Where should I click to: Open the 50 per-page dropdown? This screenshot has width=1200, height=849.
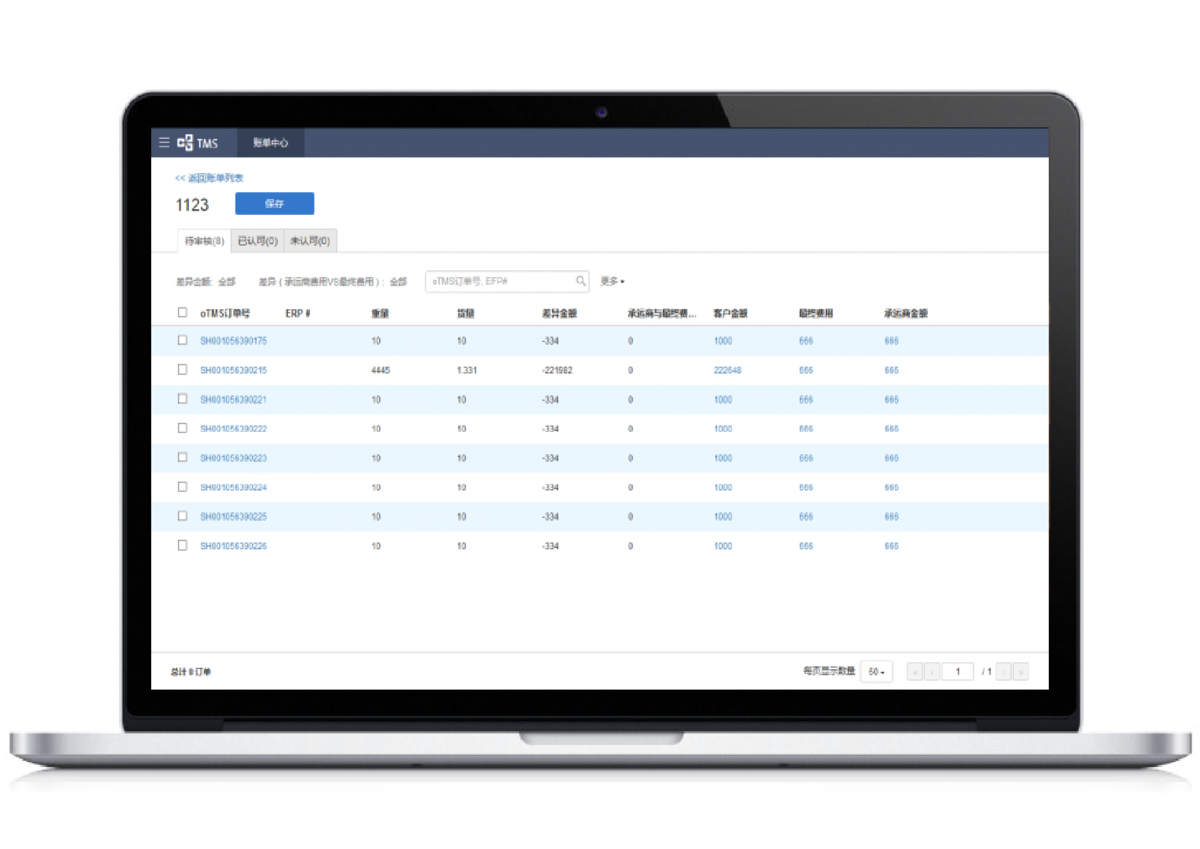click(876, 672)
